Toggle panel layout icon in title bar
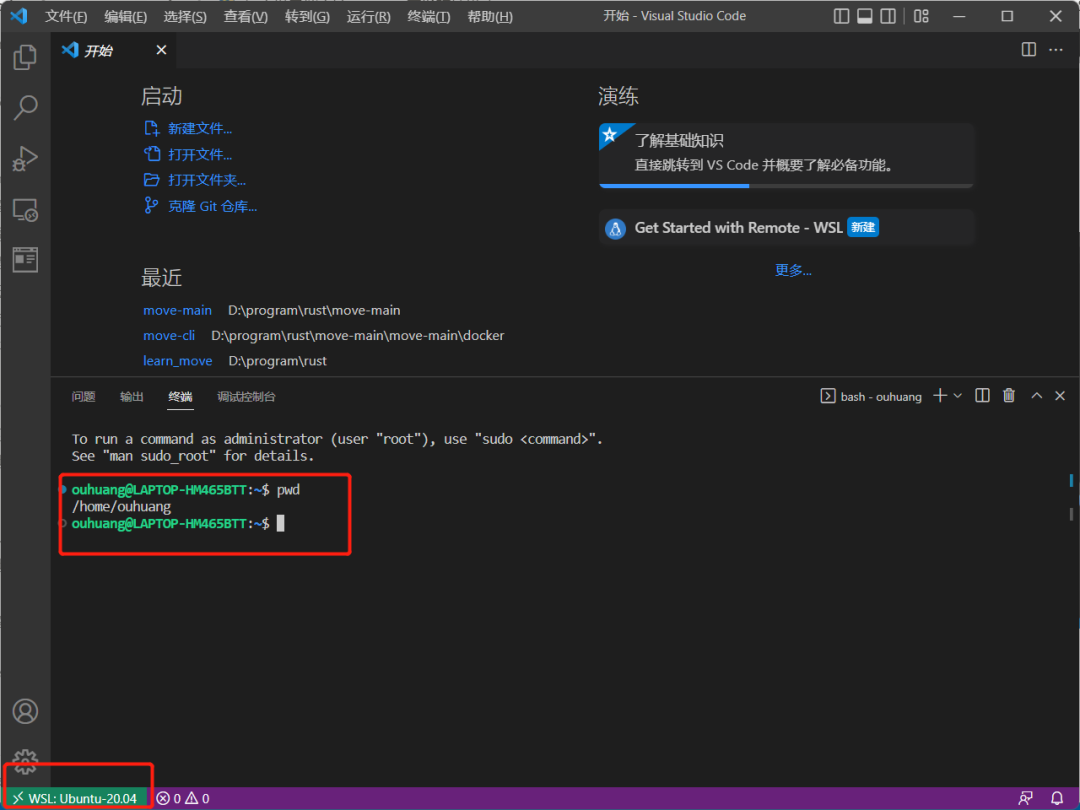The image size is (1080, 810). 864,16
